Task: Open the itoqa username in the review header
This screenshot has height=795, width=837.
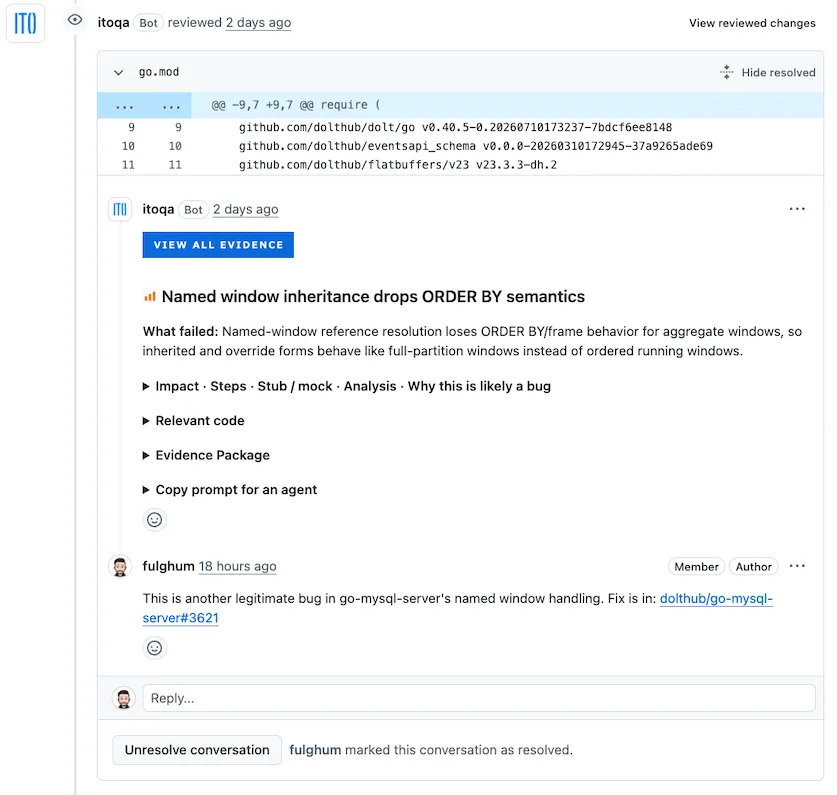Action: pyautogui.click(x=113, y=22)
